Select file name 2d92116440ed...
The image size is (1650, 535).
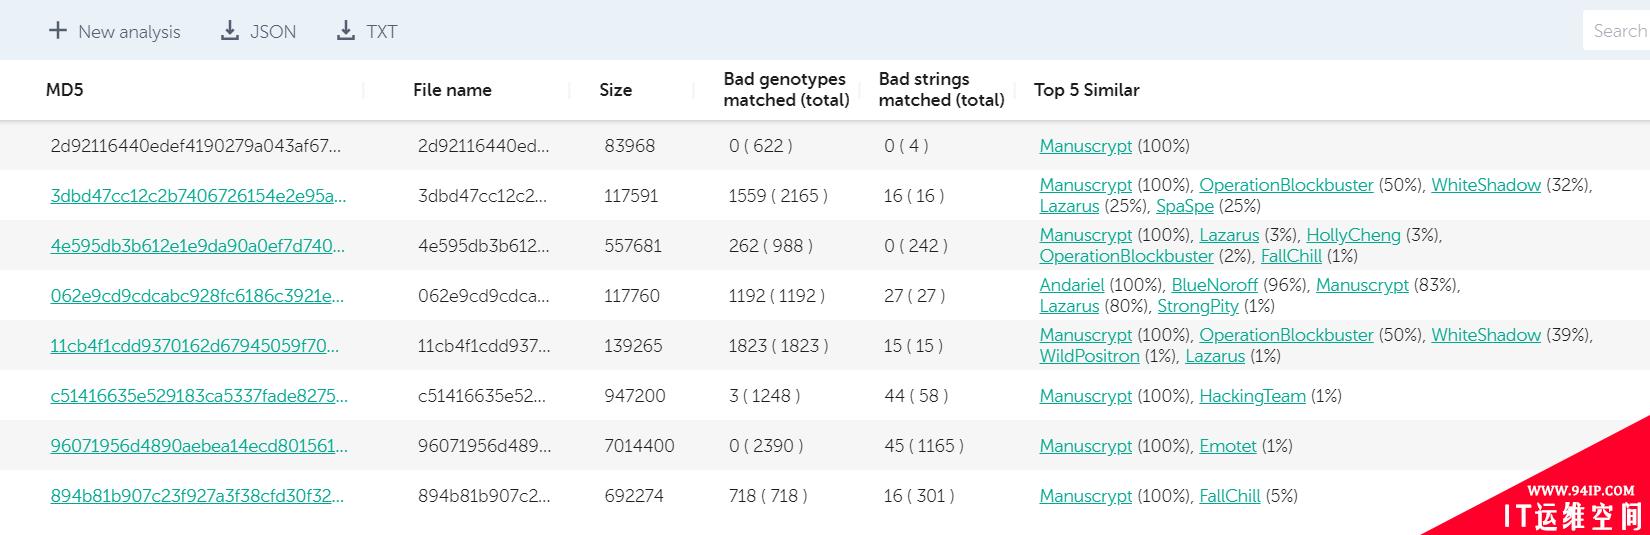tap(484, 146)
